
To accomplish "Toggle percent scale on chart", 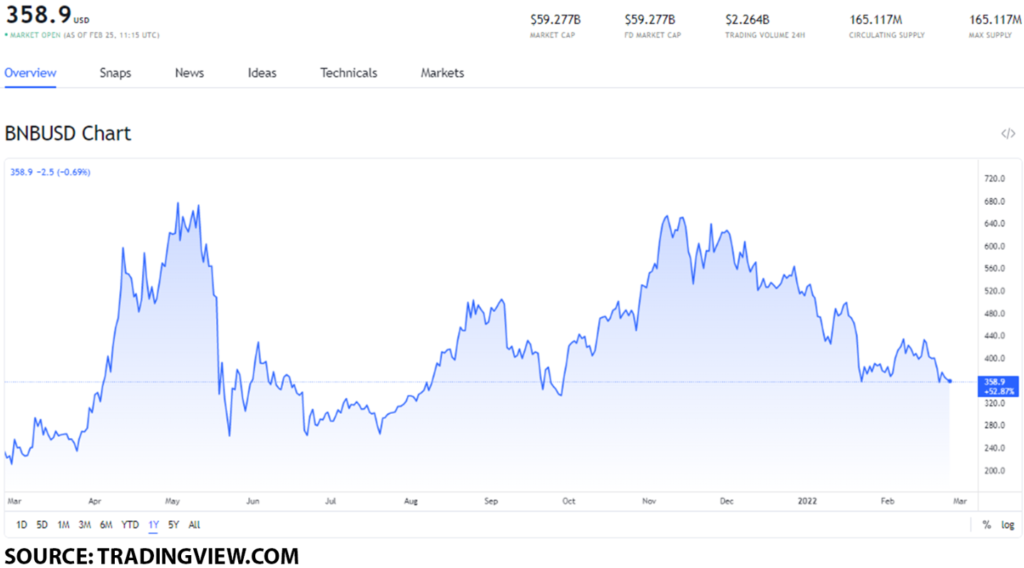I will (987, 525).
